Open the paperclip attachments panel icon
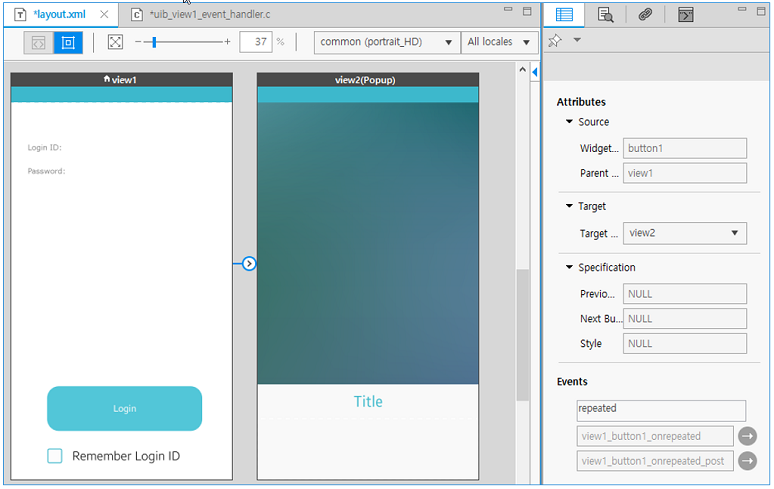 click(x=645, y=14)
